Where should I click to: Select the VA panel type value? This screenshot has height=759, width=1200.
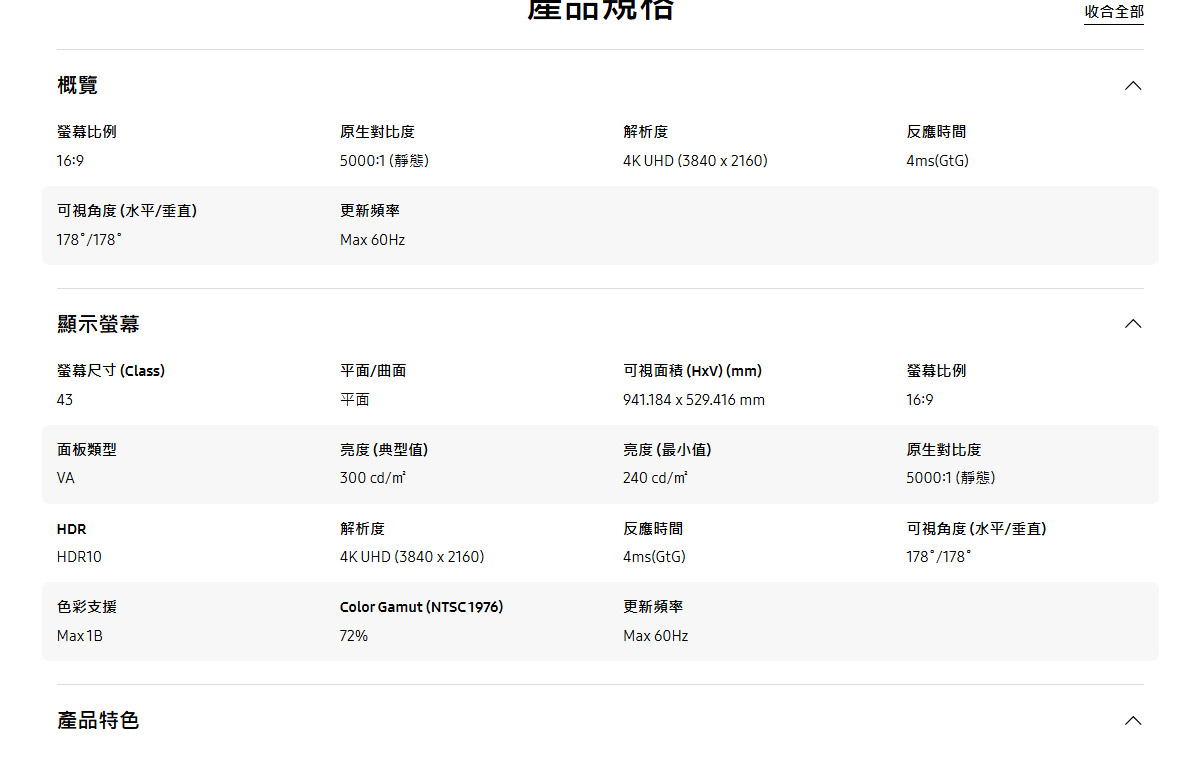[66, 478]
